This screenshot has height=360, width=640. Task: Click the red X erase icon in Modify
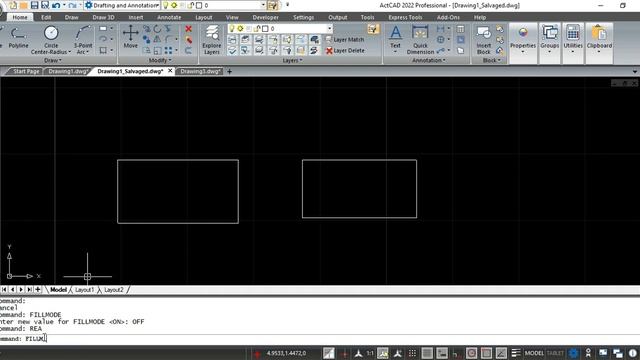(x=188, y=29)
